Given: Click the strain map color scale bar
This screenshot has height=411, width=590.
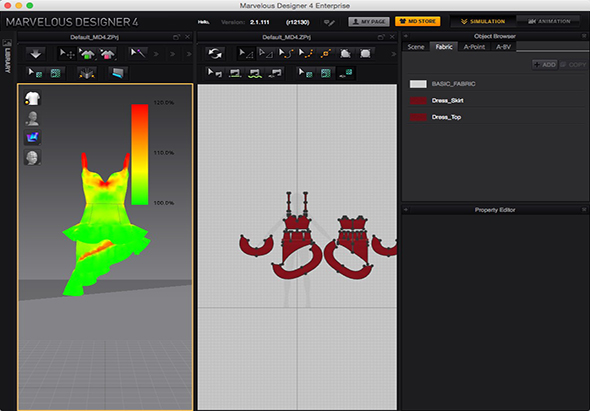Looking at the screenshot, I should click(140, 154).
